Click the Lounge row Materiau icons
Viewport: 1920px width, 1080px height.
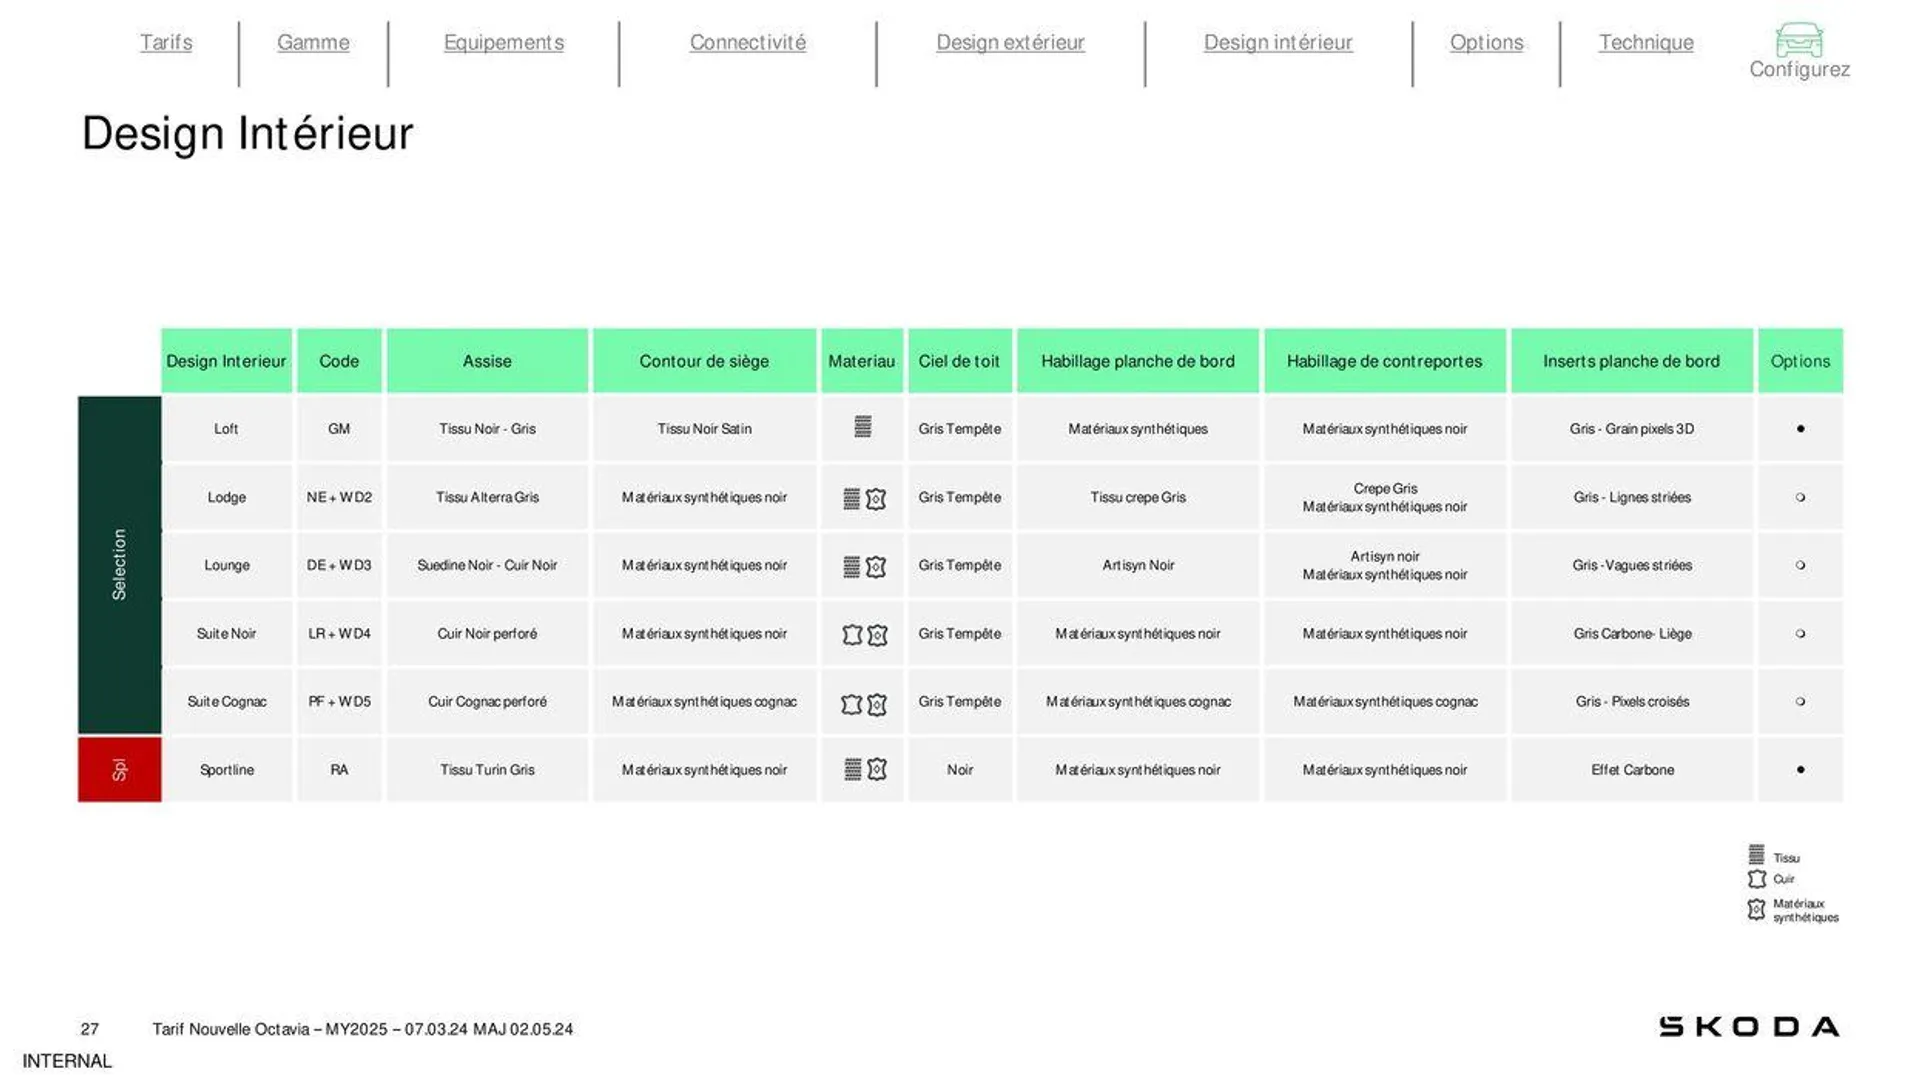pos(864,566)
